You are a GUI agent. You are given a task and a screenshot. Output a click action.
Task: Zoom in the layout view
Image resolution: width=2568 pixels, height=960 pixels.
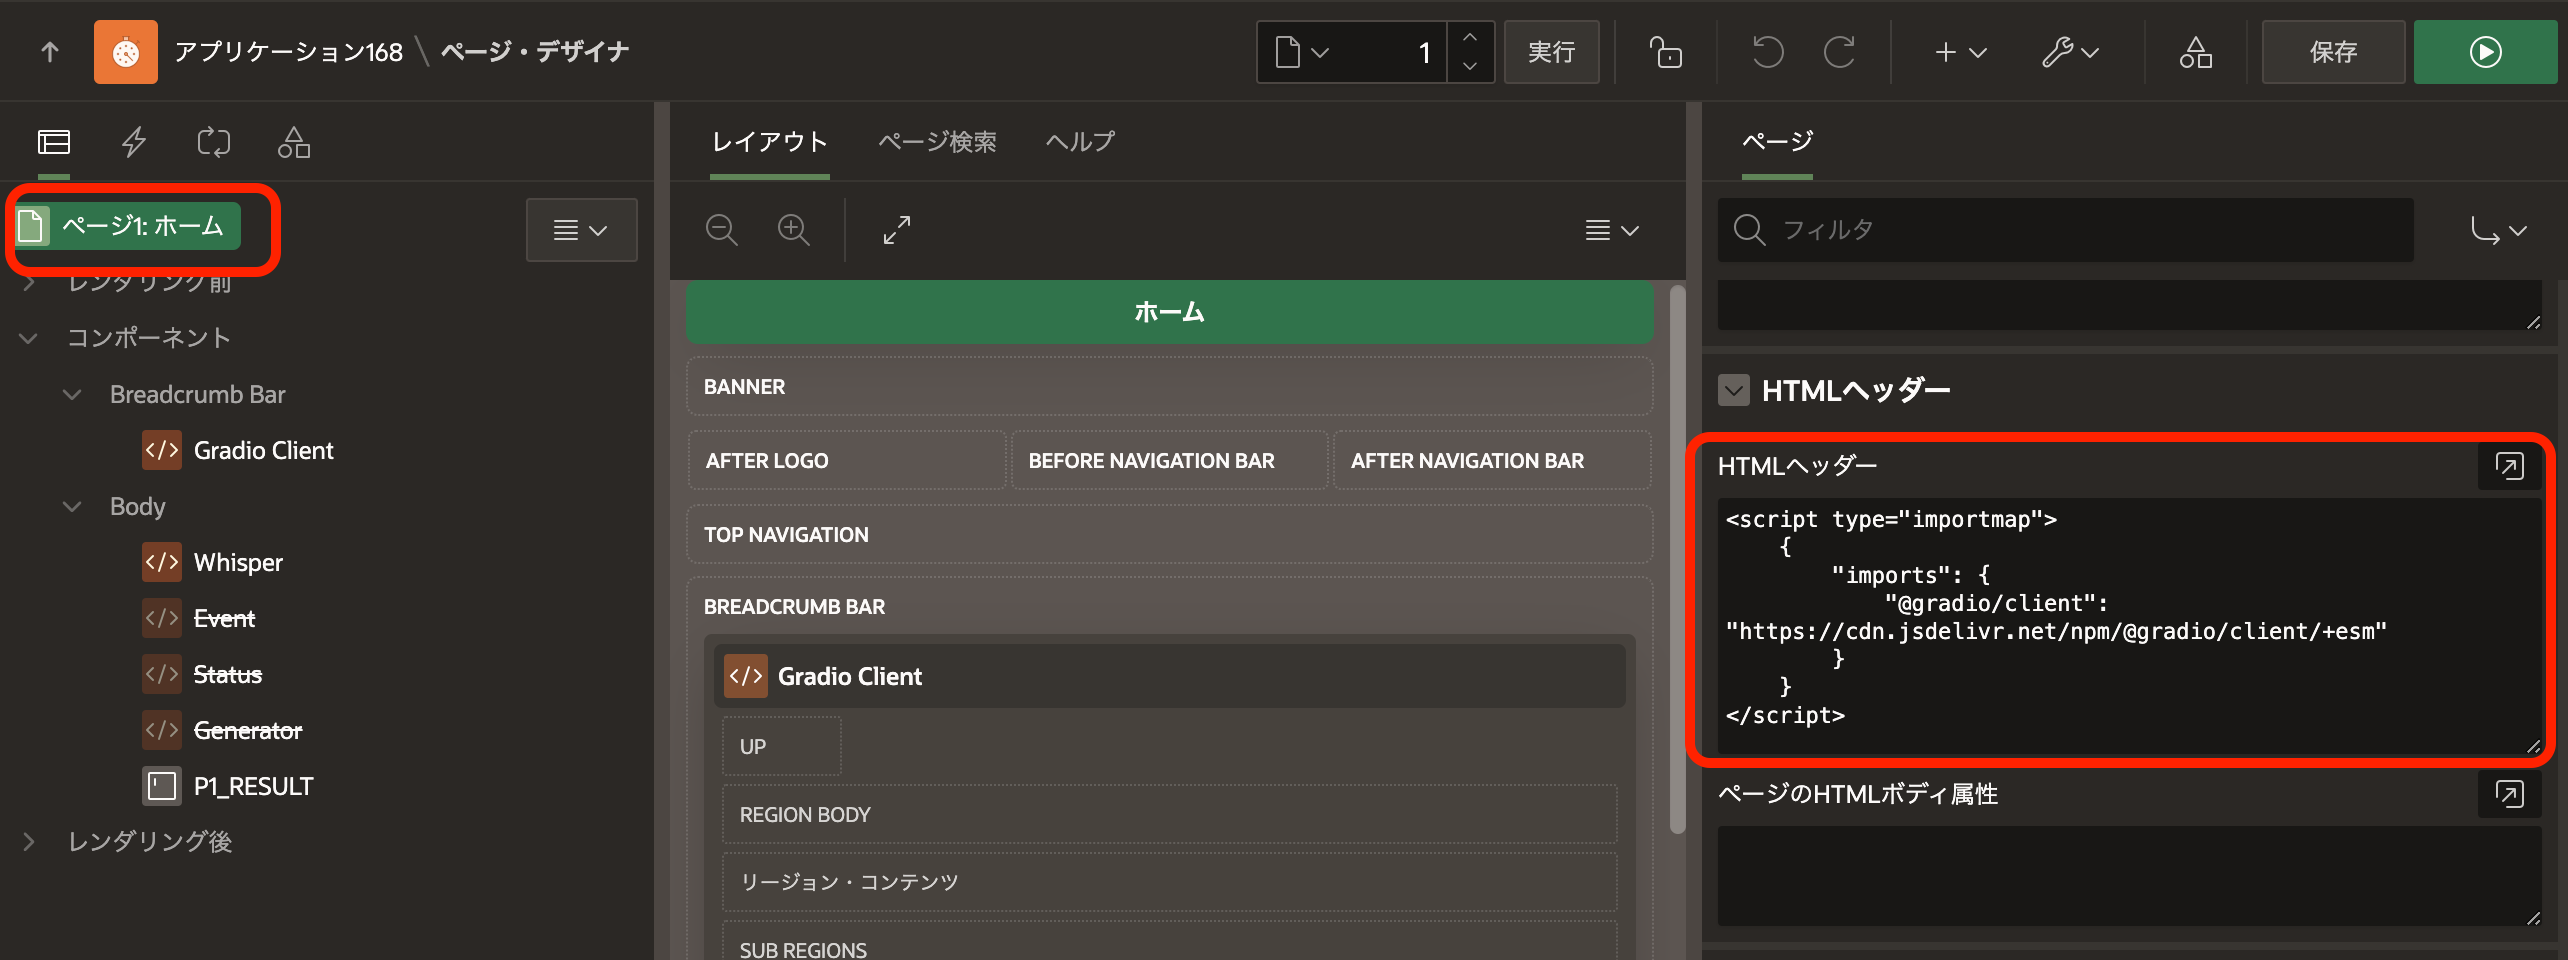coord(793,230)
